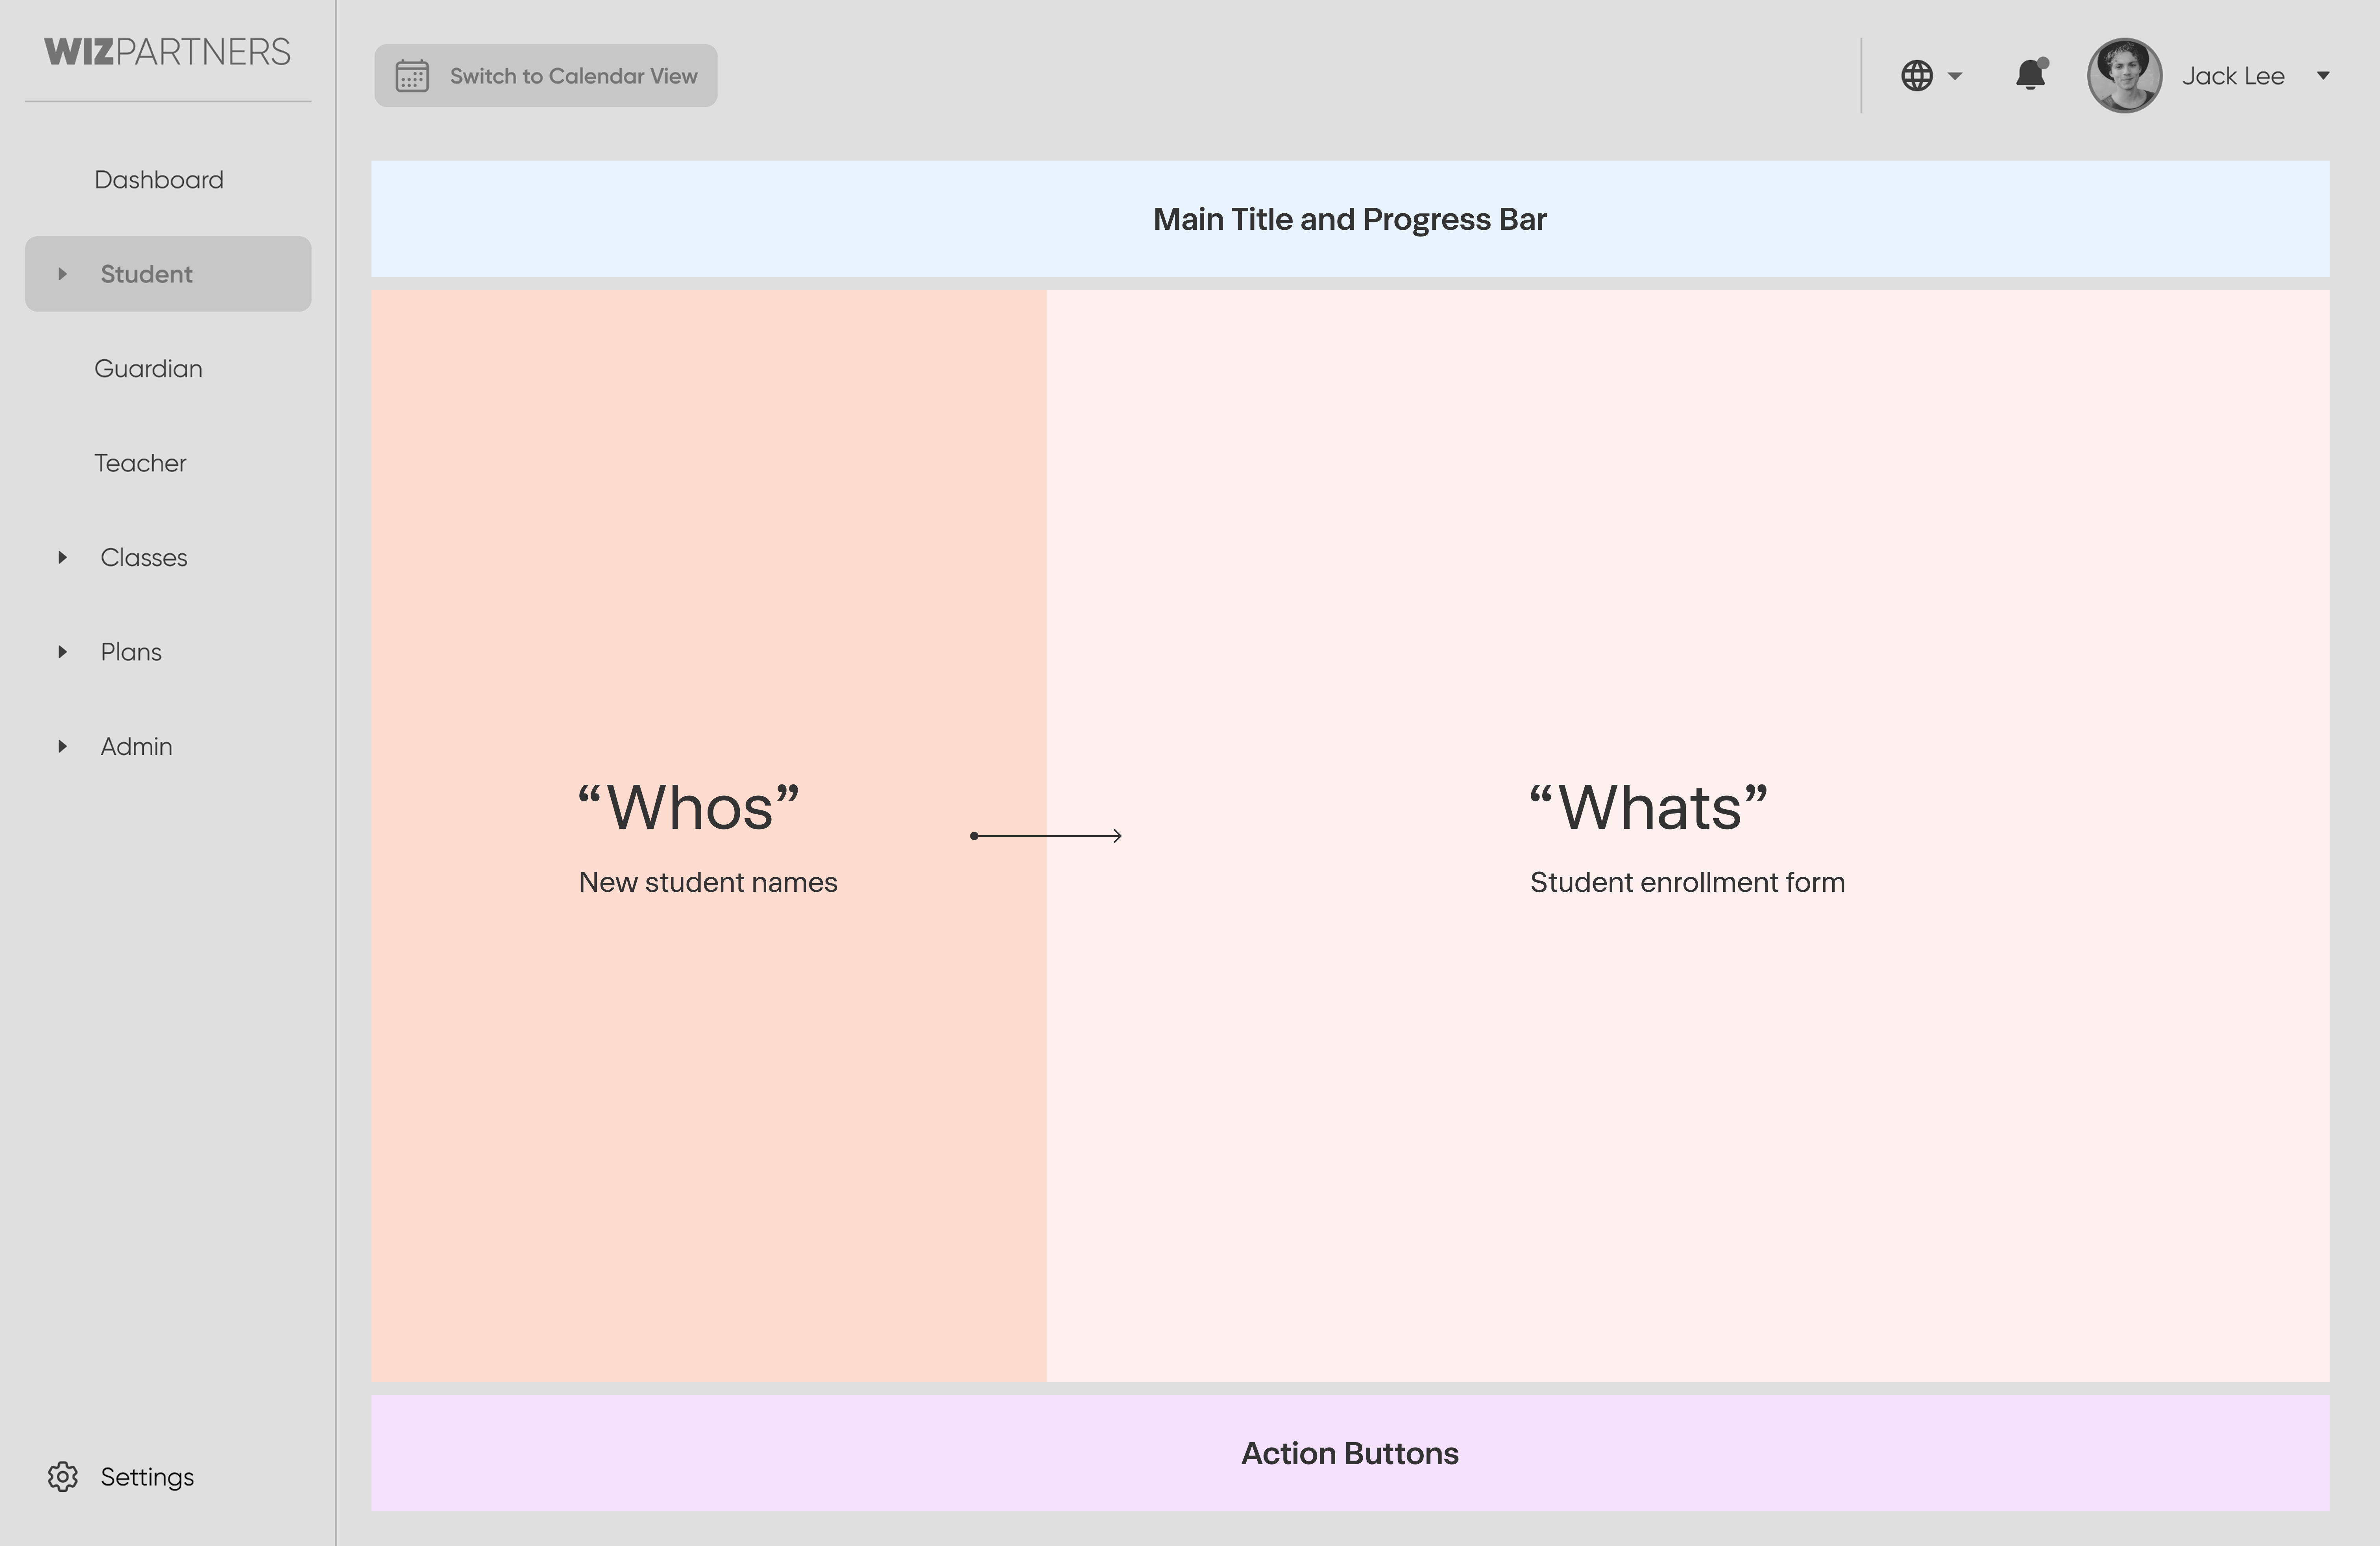Click Jack Lee's profile avatar

[2125, 76]
